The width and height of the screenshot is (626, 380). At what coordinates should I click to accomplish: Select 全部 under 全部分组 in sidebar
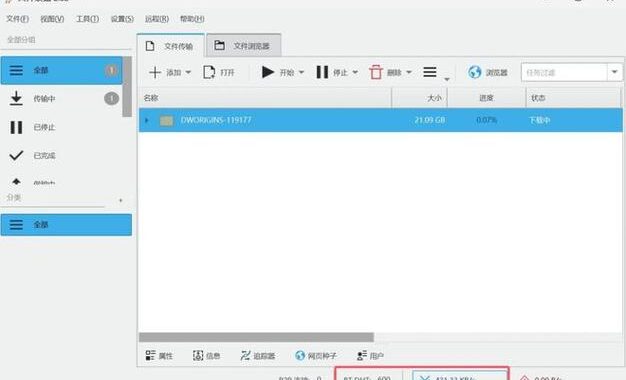pos(61,70)
